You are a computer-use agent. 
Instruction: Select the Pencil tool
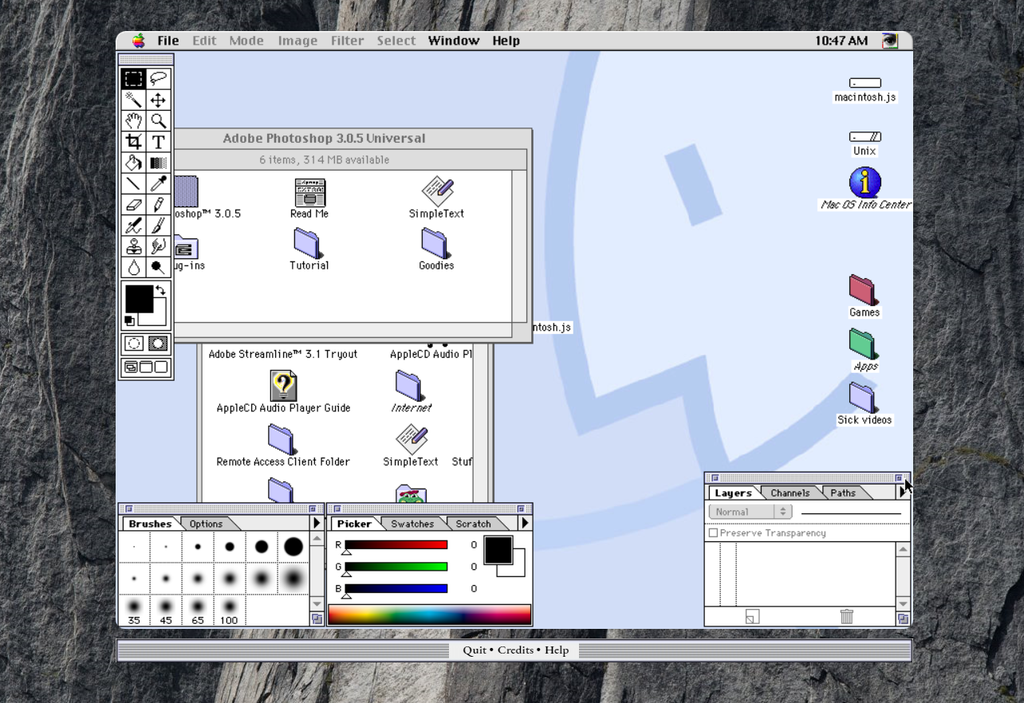[x=158, y=204]
